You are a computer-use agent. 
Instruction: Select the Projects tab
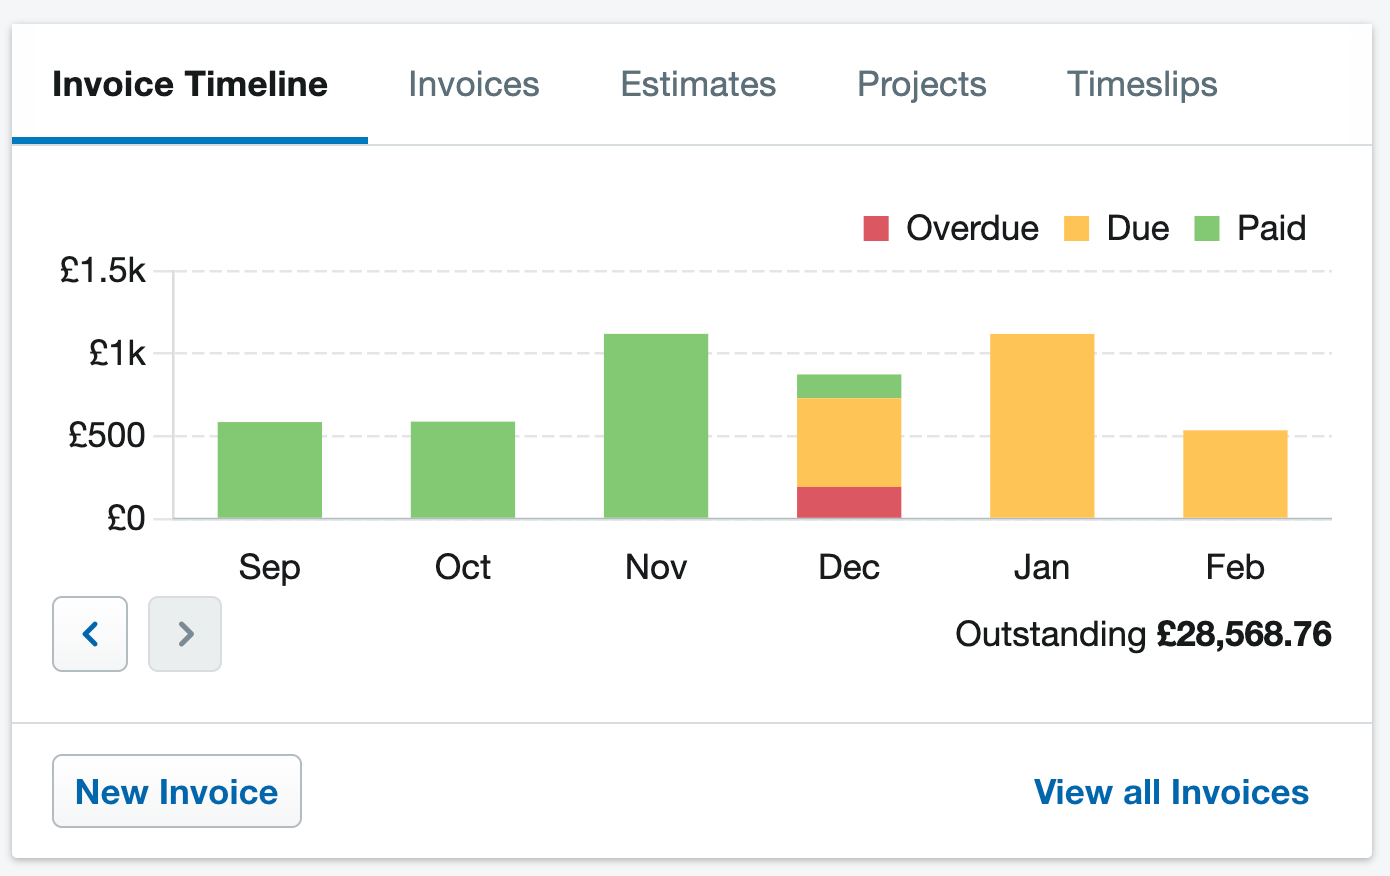click(920, 84)
